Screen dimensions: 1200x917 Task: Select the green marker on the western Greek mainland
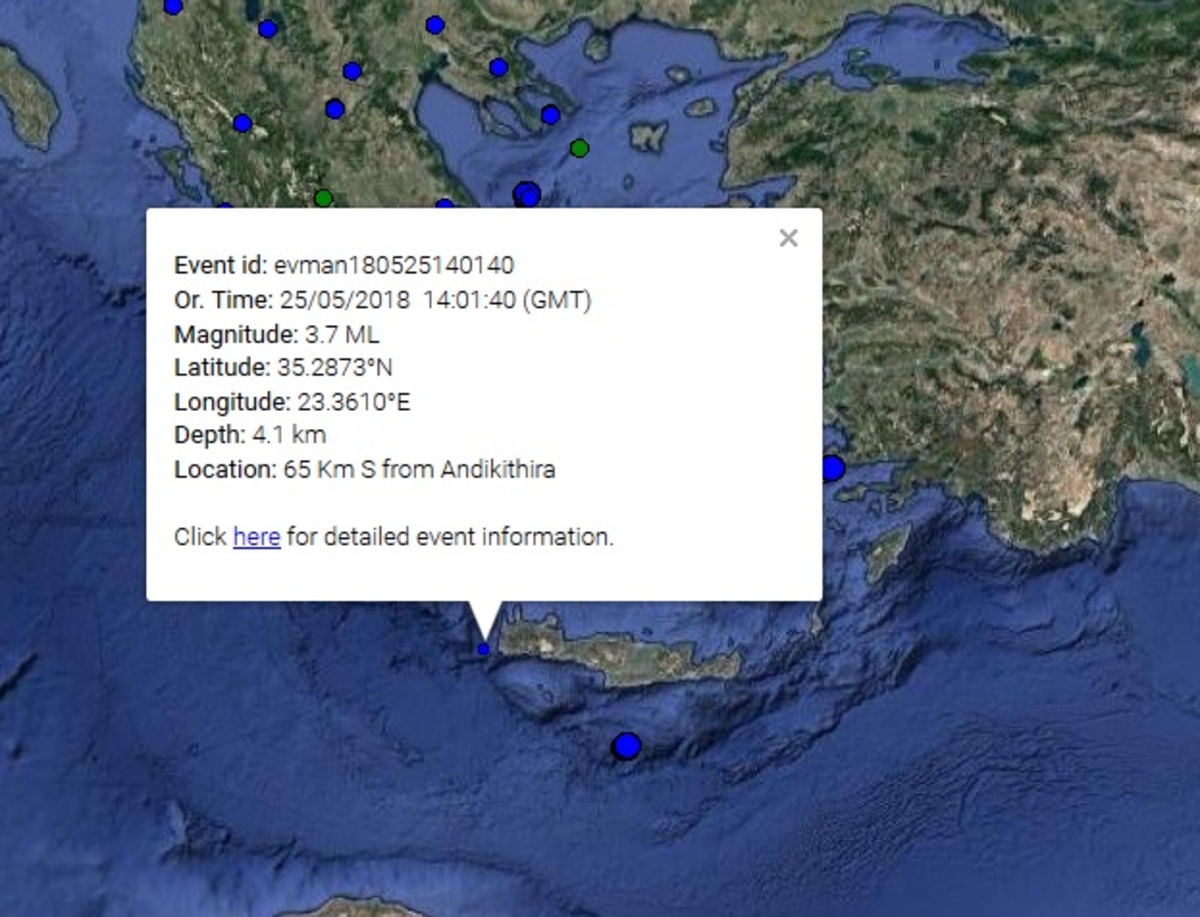click(322, 198)
